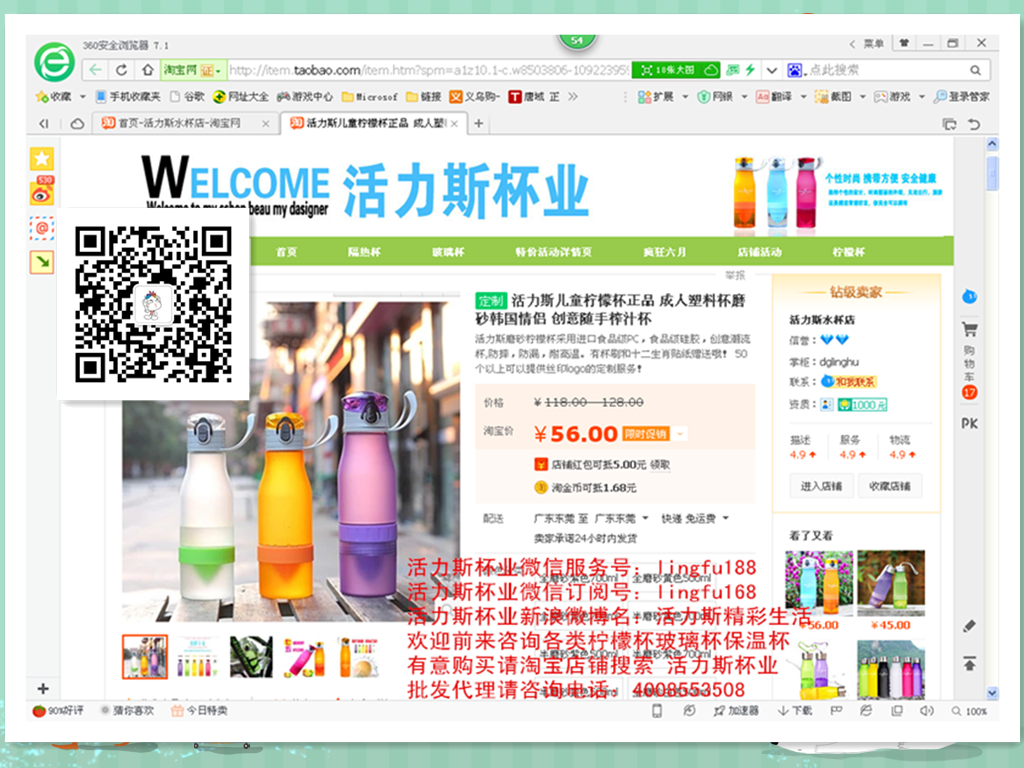This screenshot has height=768, width=1024.
Task: Click the 收藏店铺 button
Action: click(x=890, y=486)
